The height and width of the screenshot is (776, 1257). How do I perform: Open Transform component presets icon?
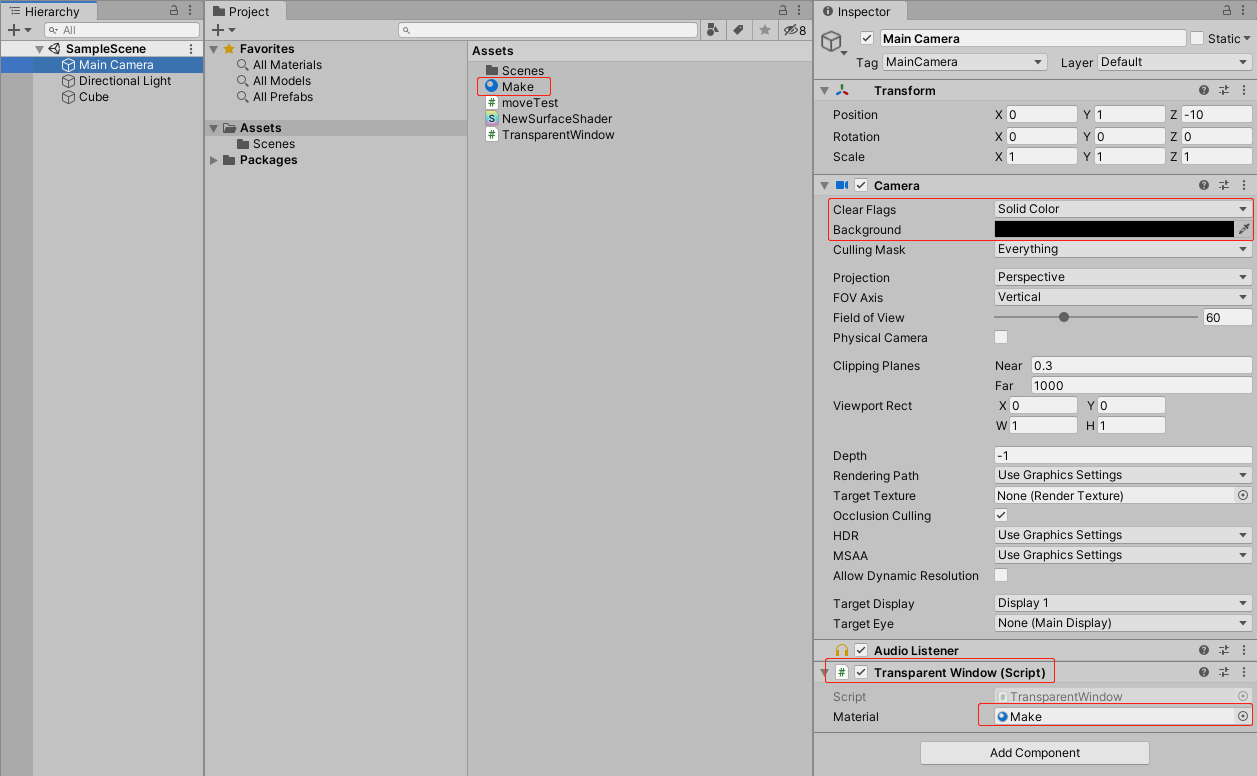[x=1224, y=90]
